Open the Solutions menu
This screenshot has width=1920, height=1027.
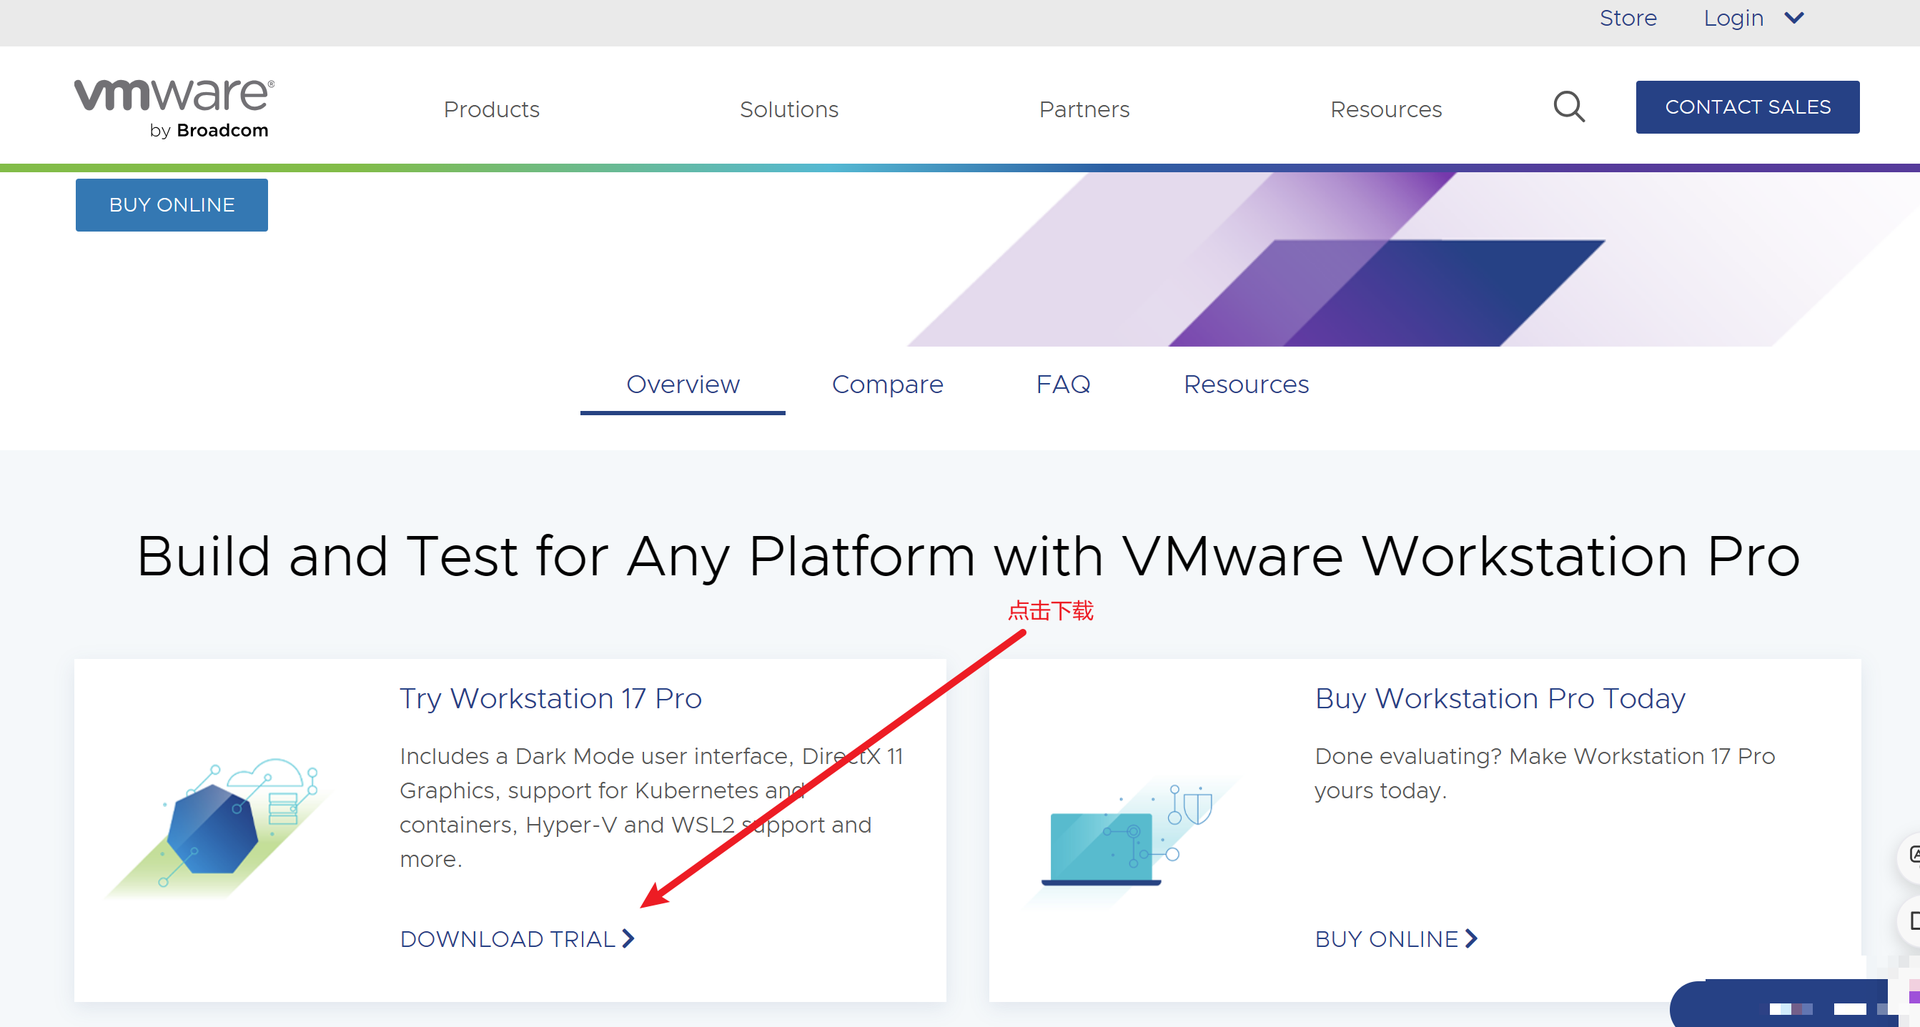click(x=789, y=109)
